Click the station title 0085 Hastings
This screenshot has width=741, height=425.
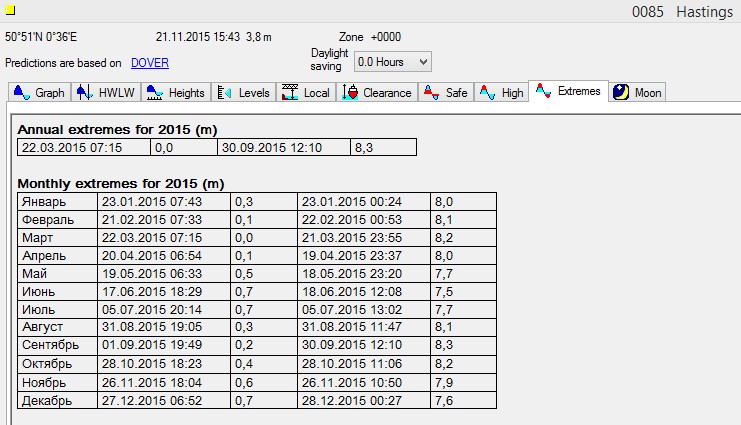(682, 11)
